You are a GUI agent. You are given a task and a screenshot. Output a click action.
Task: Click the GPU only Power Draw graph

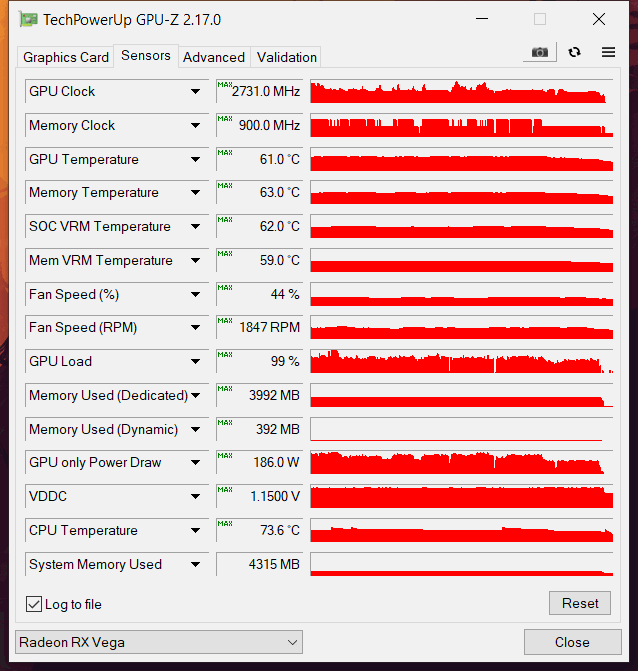pyautogui.click(x=462, y=462)
